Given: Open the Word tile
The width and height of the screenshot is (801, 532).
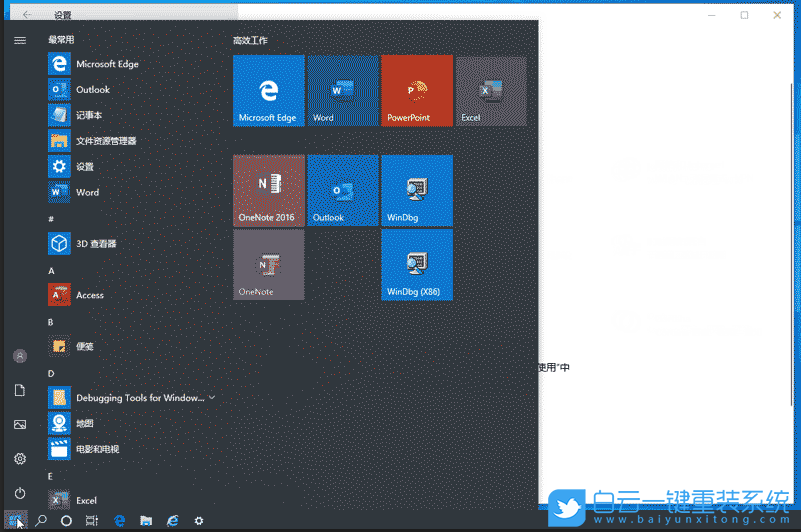Looking at the screenshot, I should coord(343,91).
